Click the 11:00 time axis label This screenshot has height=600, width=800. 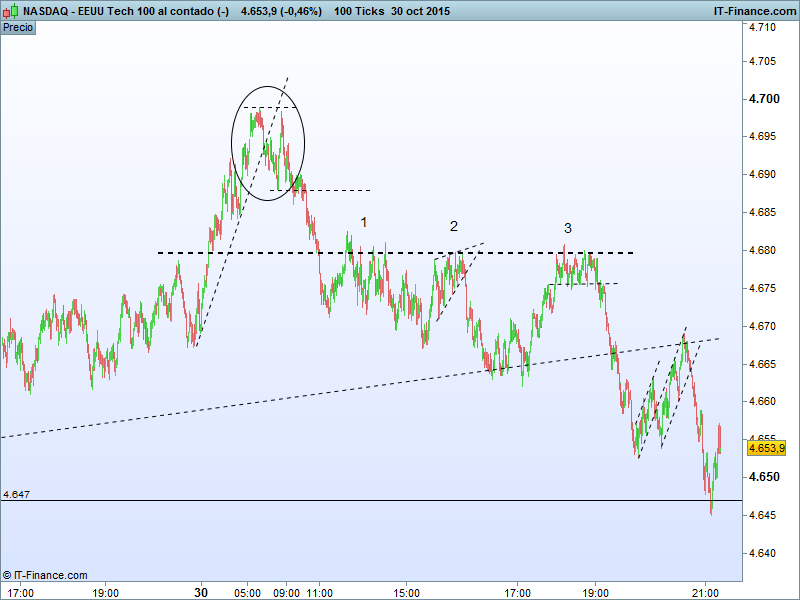click(319, 593)
